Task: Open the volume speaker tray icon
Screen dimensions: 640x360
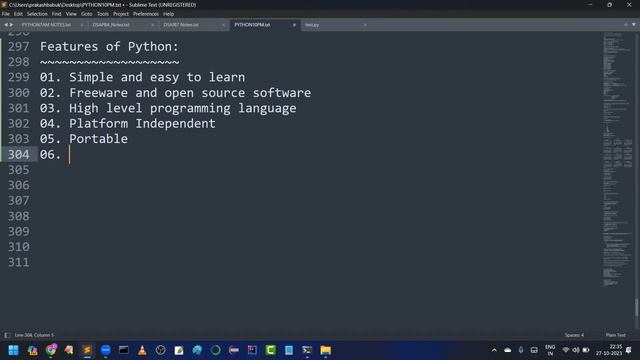Action: [576, 350]
